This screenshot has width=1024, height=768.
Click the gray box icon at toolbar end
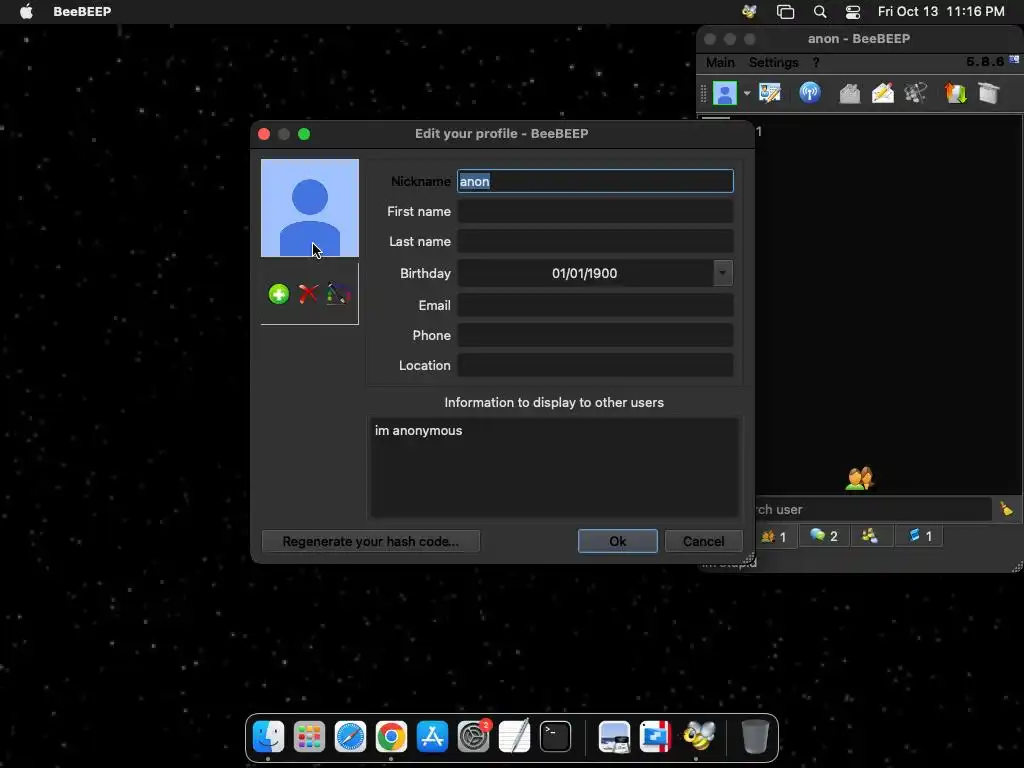(989, 93)
